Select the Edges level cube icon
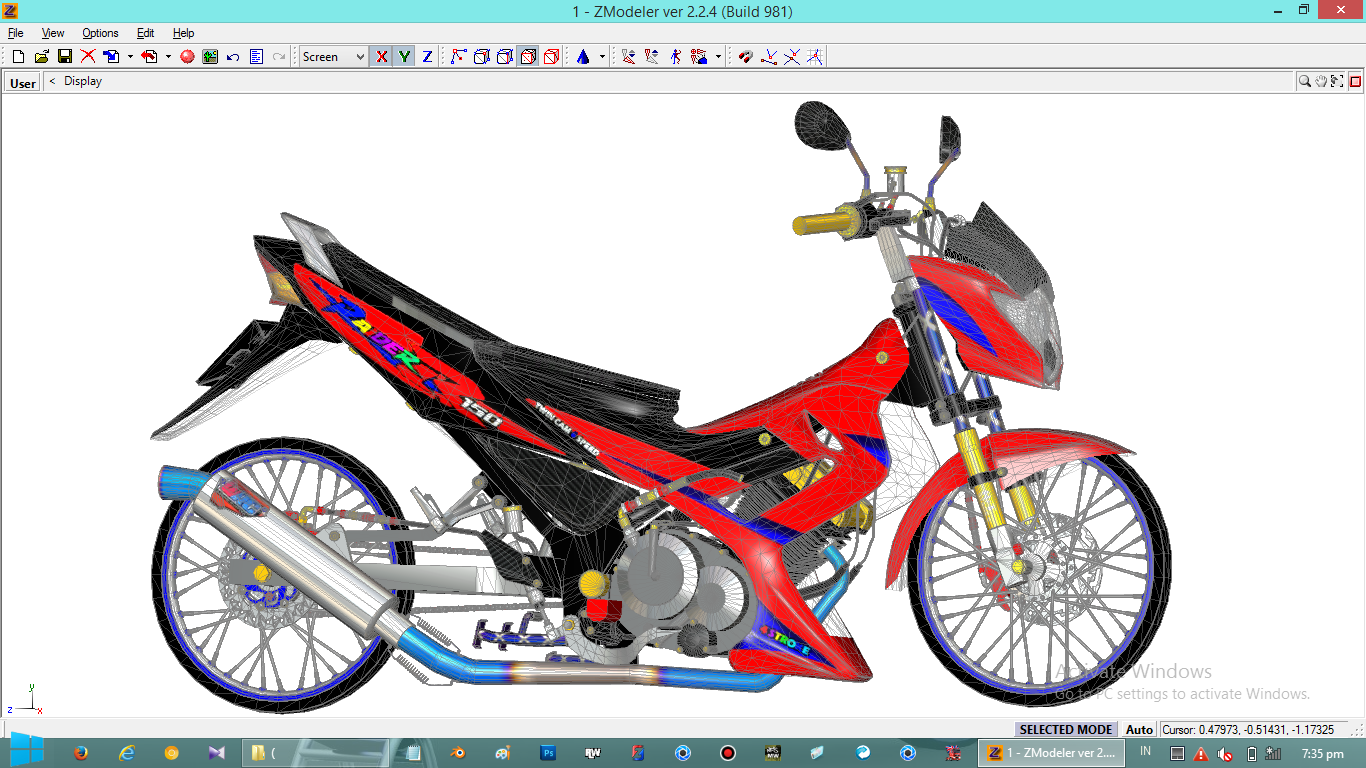This screenshot has height=768, width=1366. [x=481, y=57]
